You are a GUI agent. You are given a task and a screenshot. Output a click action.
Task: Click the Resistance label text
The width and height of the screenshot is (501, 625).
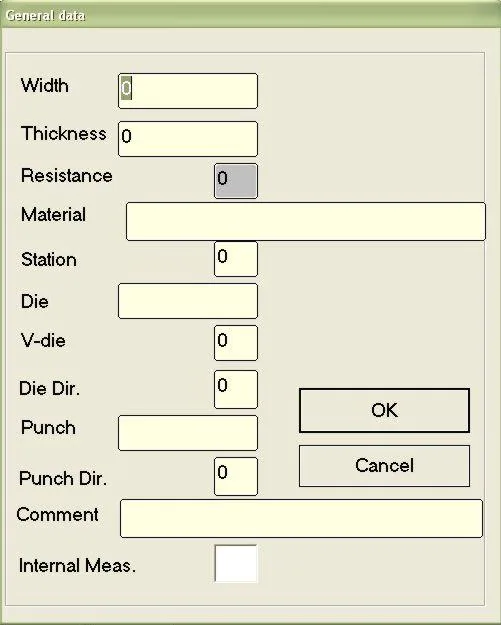click(x=67, y=175)
